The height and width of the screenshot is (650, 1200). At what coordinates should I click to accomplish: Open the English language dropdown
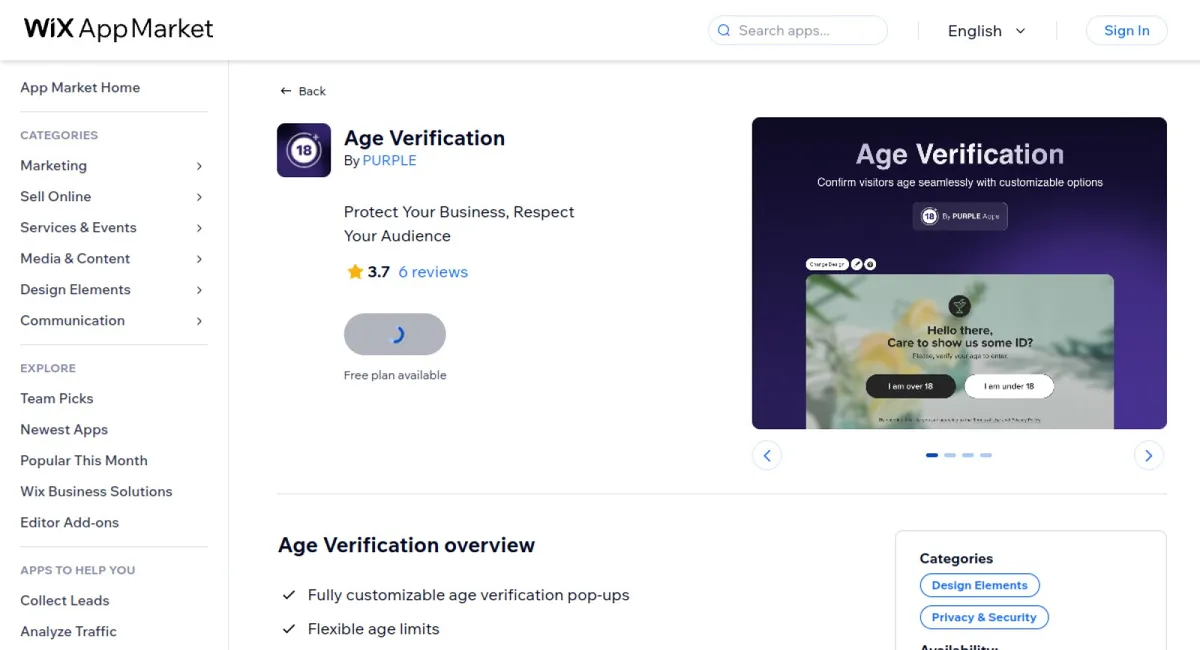[987, 31]
